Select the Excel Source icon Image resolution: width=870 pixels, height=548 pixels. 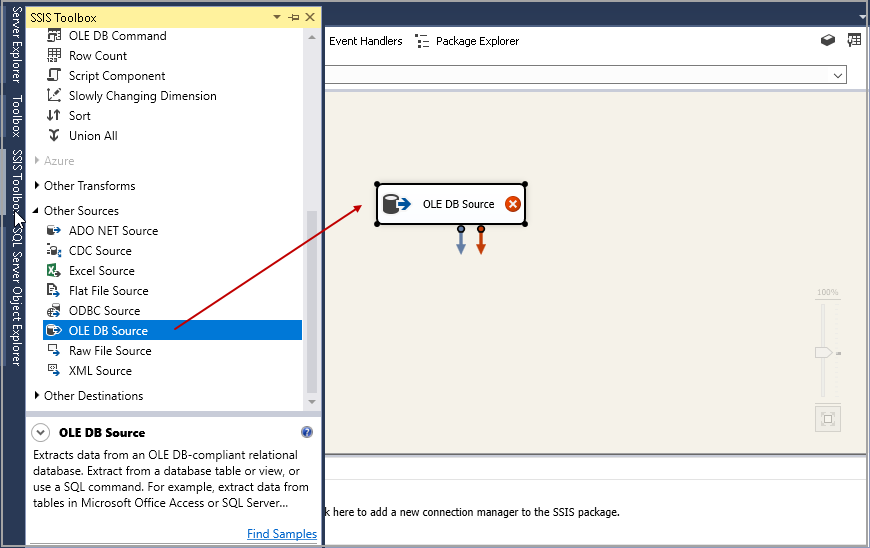coord(54,271)
